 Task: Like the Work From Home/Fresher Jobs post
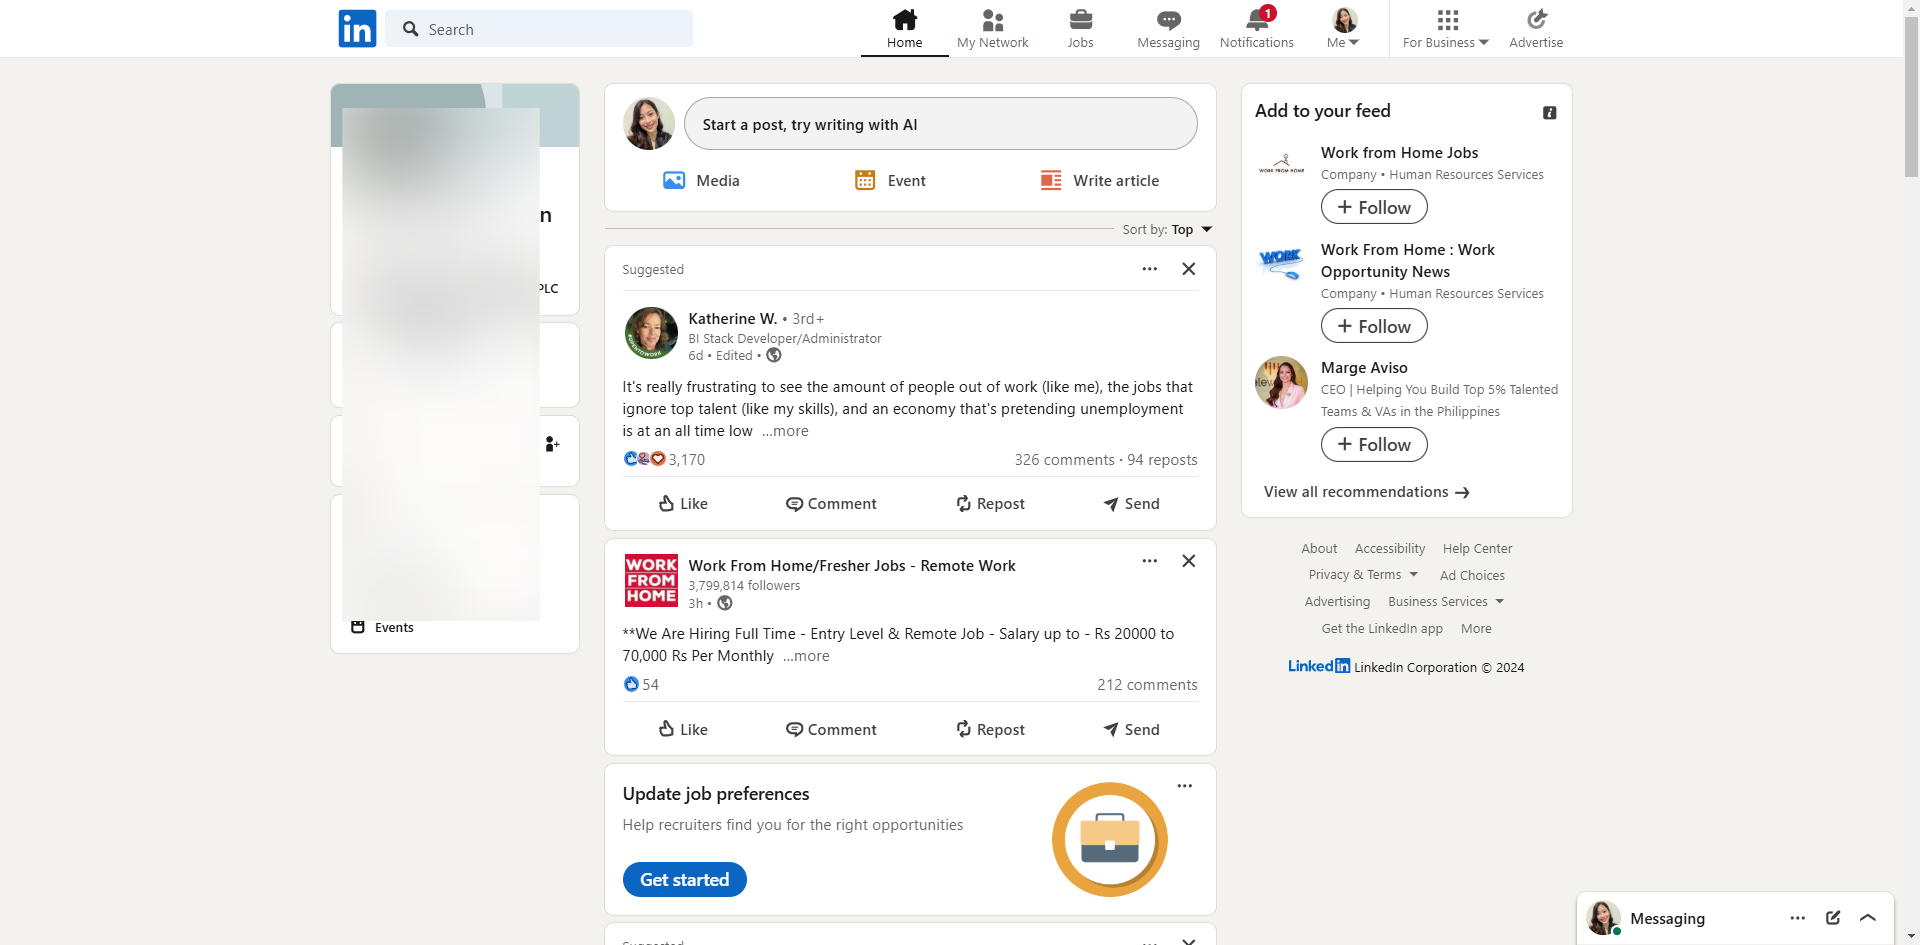683,730
